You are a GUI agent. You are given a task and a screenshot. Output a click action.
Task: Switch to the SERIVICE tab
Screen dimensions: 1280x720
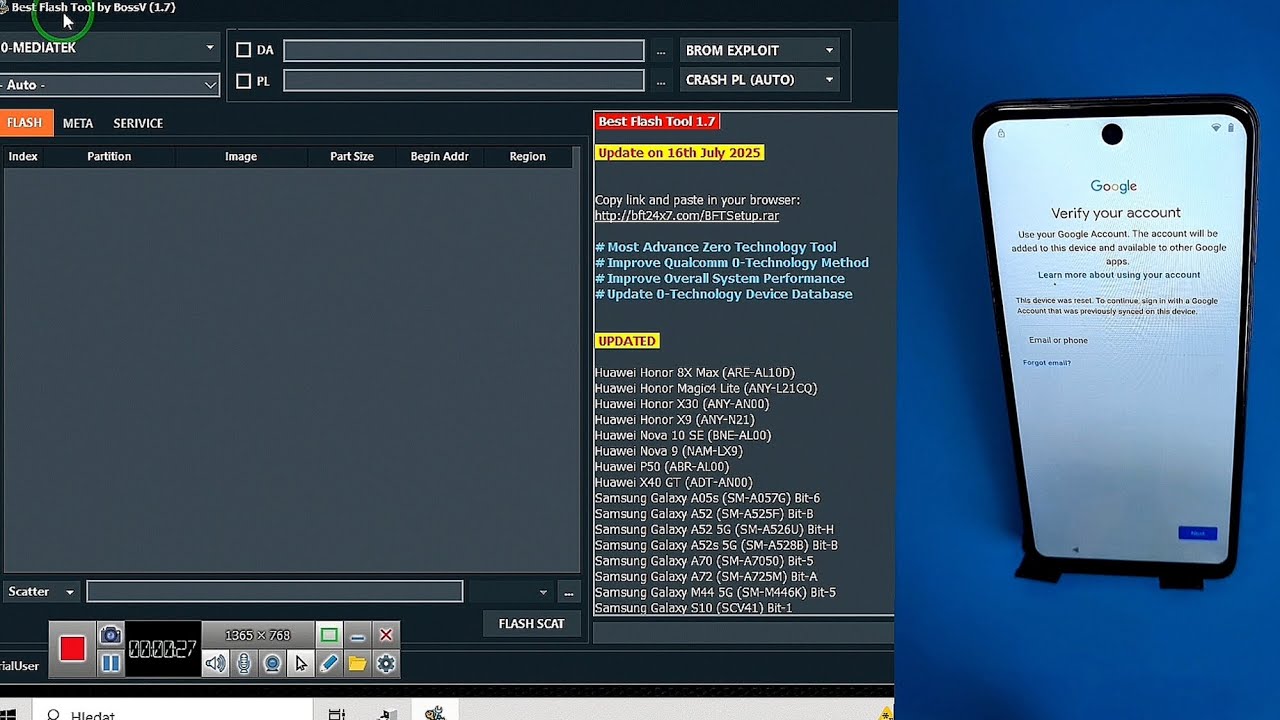pyautogui.click(x=138, y=123)
